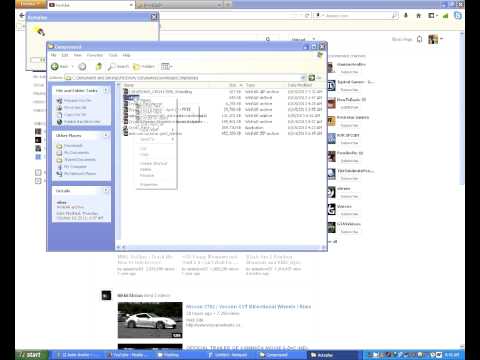Open the File menu in Explorer

[x=53, y=55]
